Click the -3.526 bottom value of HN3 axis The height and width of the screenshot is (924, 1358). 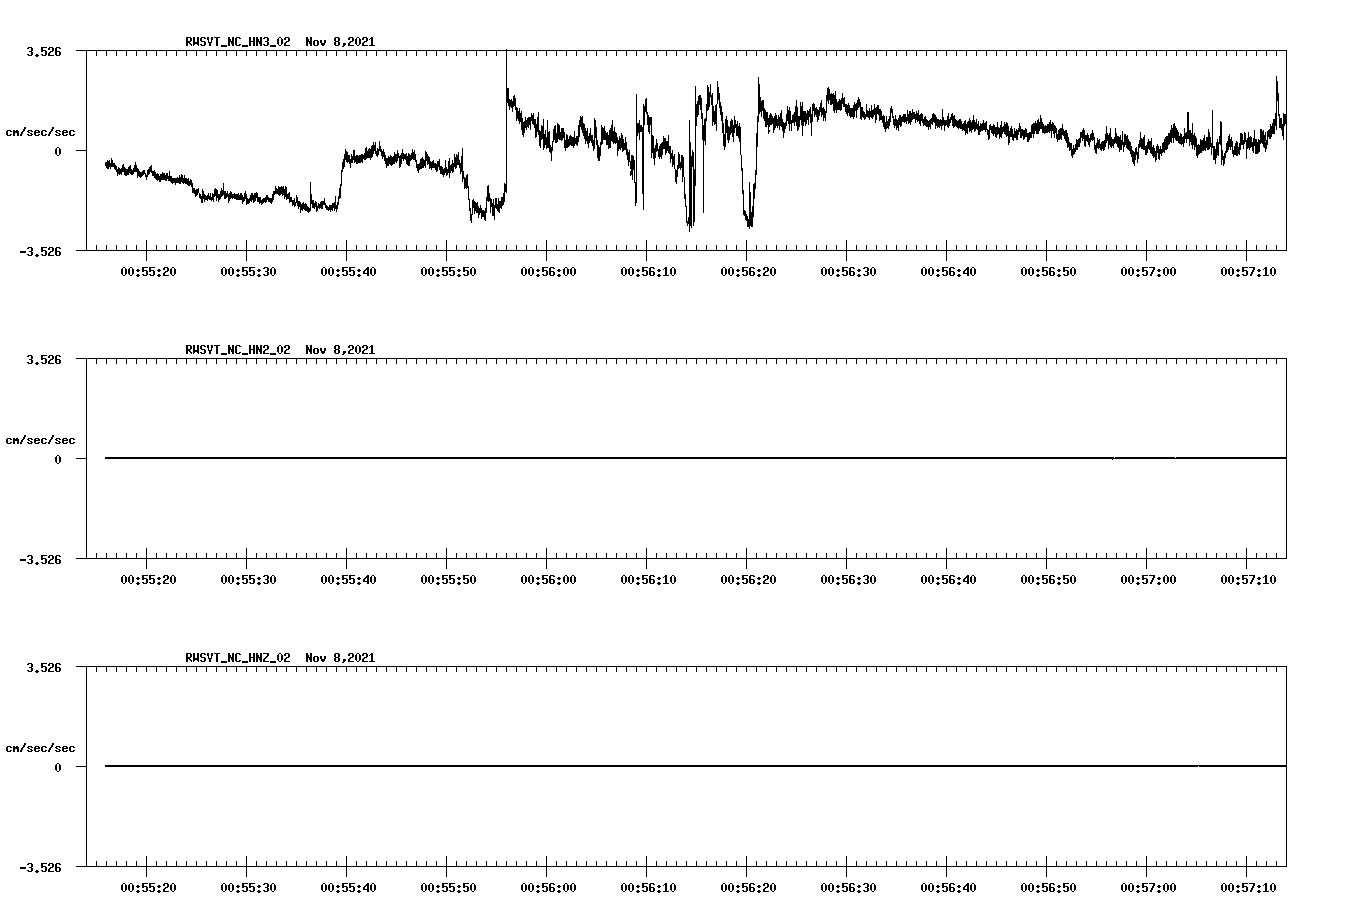pyautogui.click(x=40, y=252)
